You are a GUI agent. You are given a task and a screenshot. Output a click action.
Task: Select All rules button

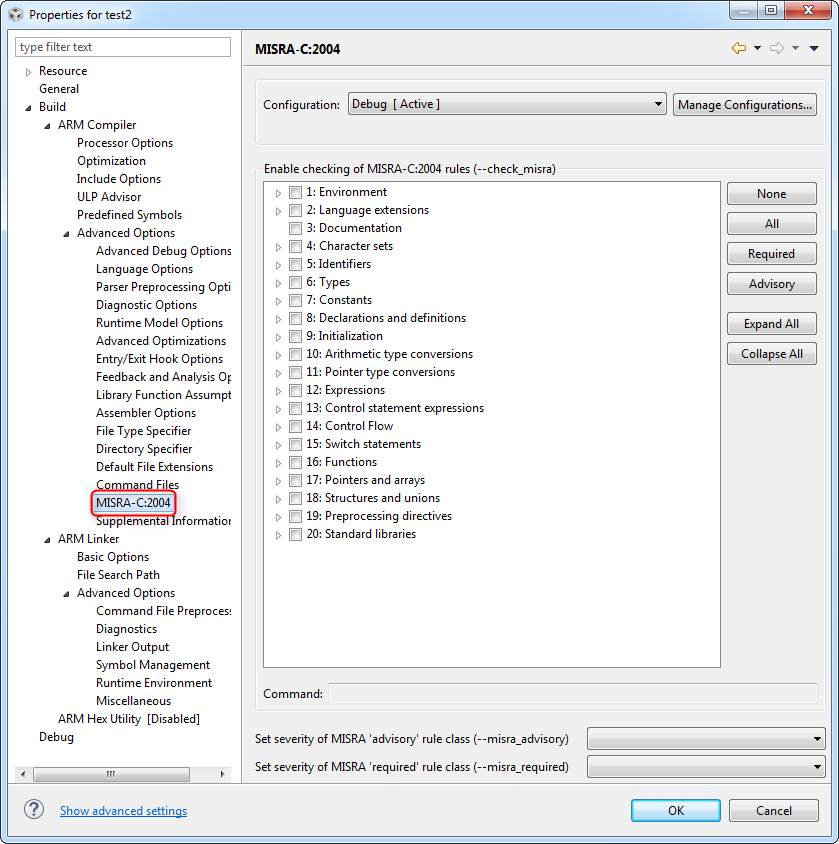pyautogui.click(x=771, y=224)
